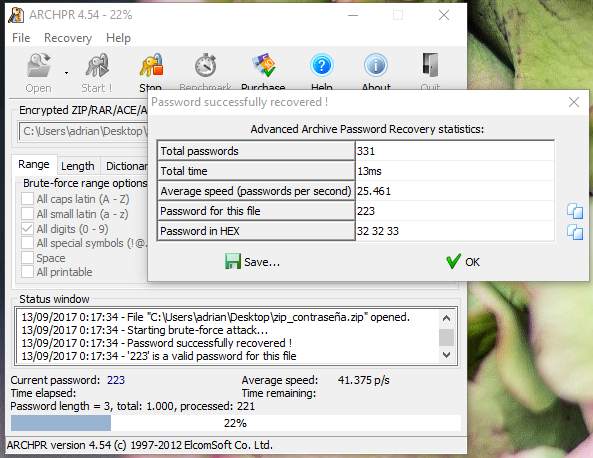Open the Purchase toolbar icon
The height and width of the screenshot is (458, 593).
(x=264, y=65)
